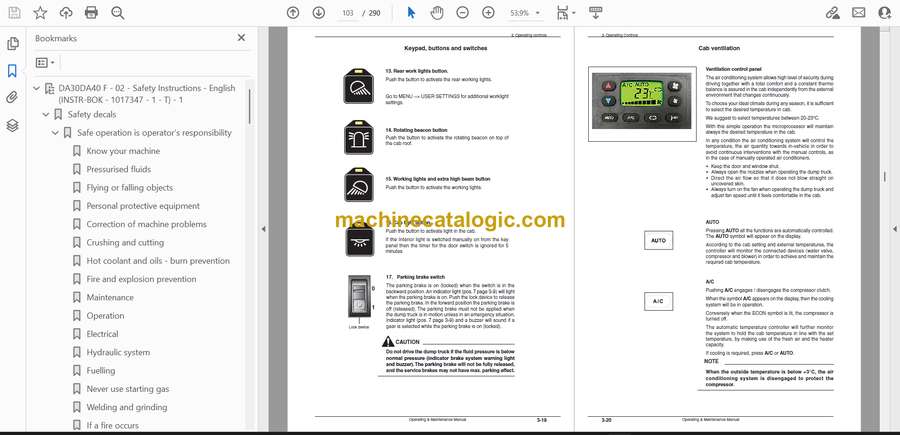
Task: Activate the hand pan tool
Action: pyautogui.click(x=437, y=13)
